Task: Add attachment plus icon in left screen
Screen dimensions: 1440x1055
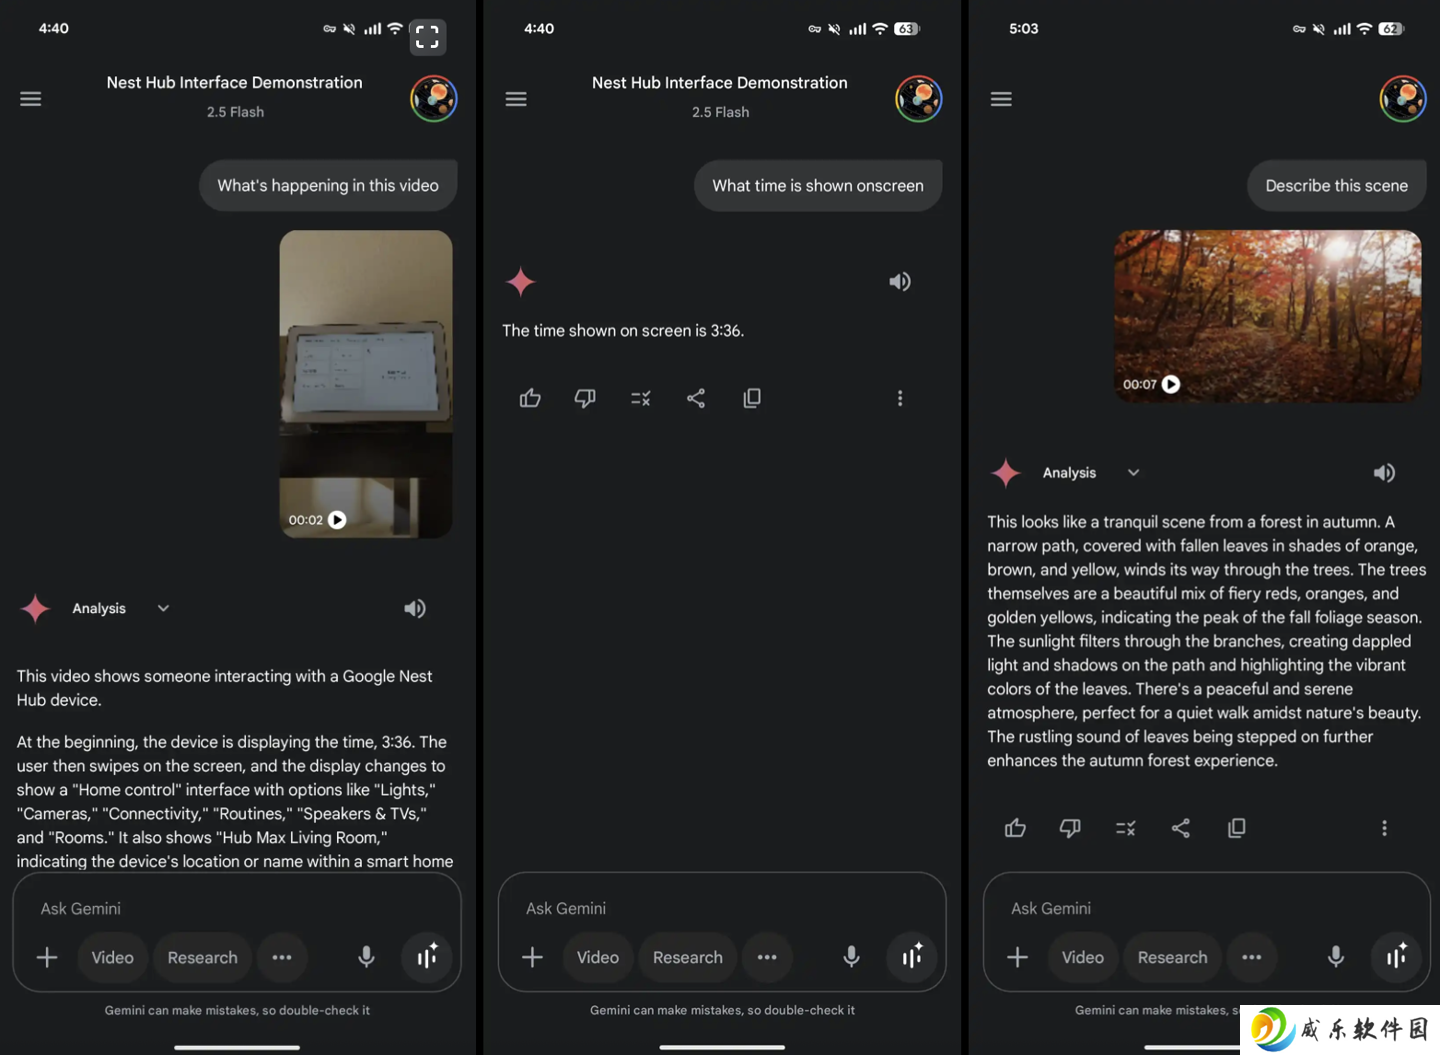Action: point(47,957)
